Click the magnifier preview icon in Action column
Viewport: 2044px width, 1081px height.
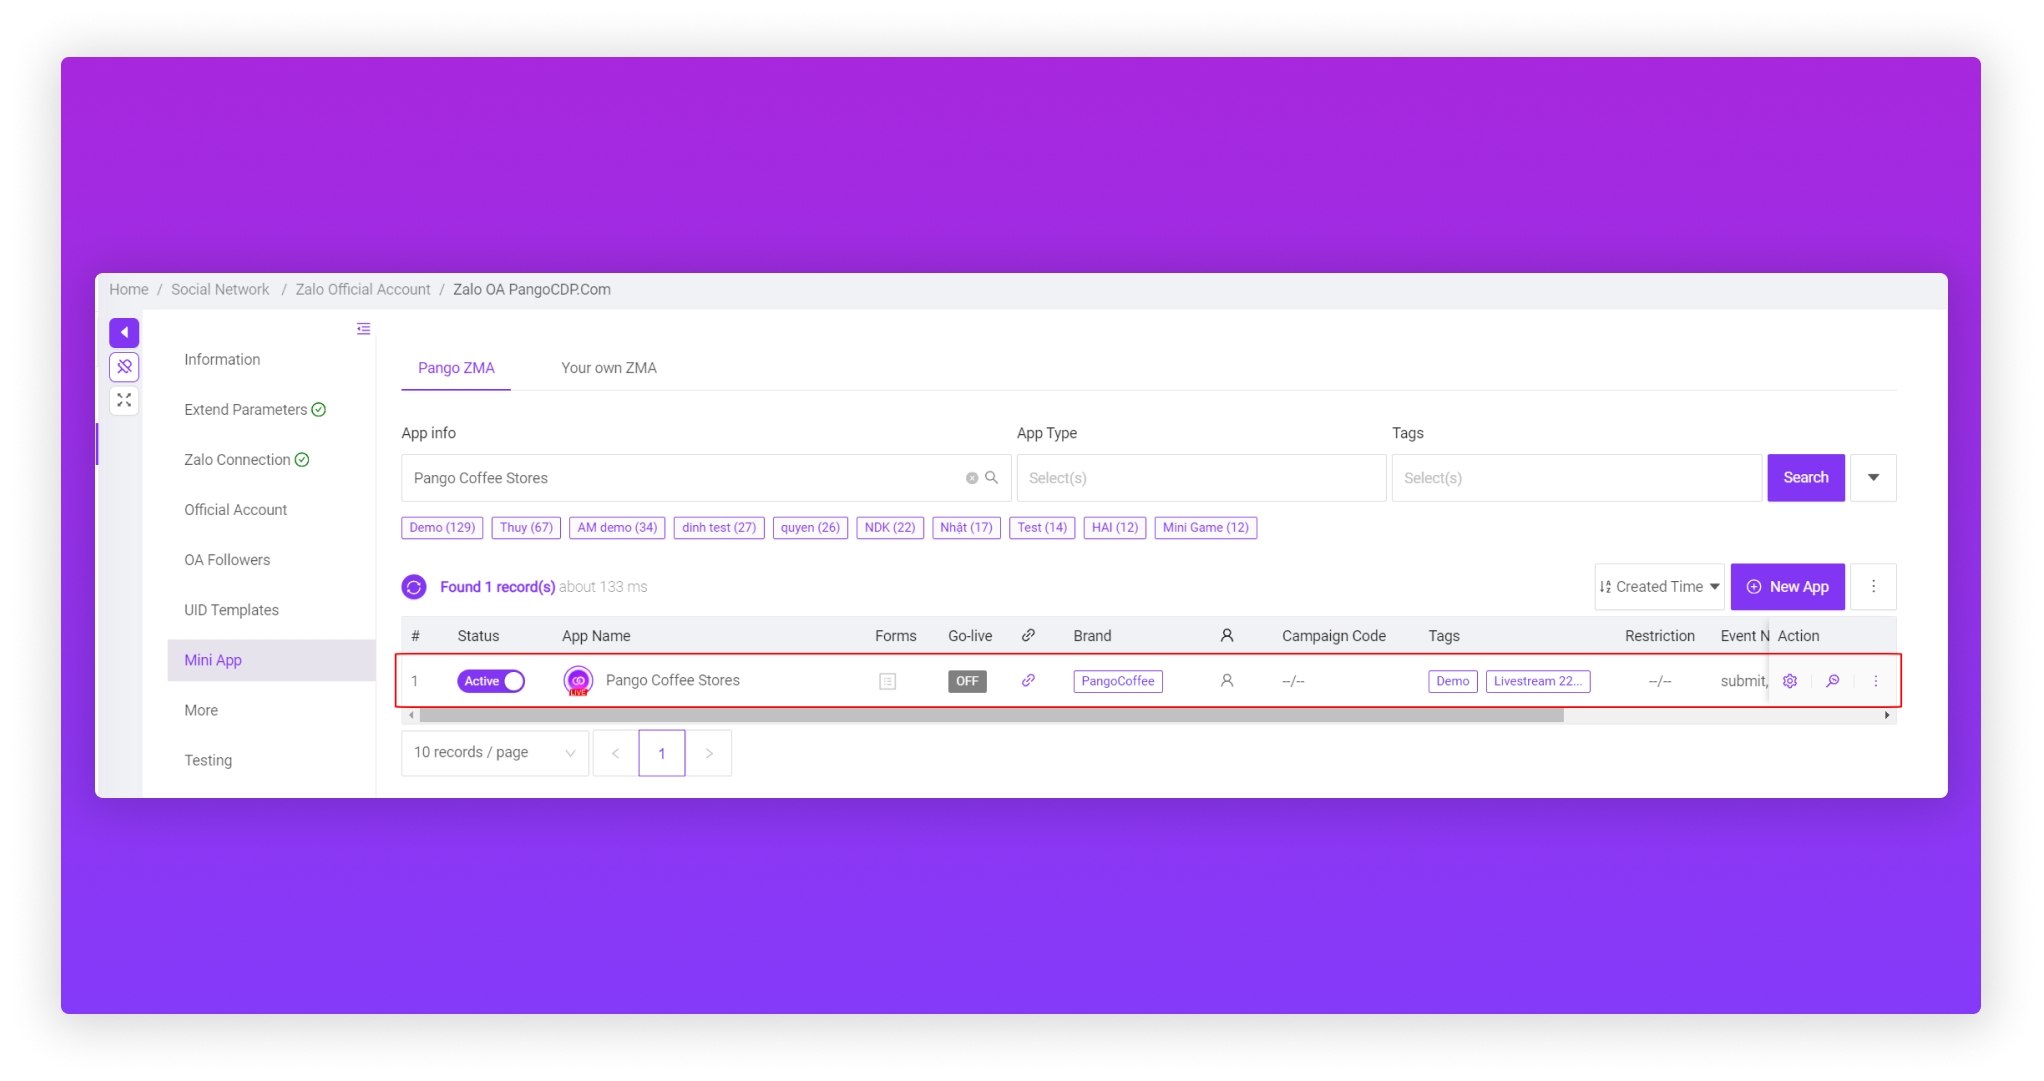tap(1833, 681)
